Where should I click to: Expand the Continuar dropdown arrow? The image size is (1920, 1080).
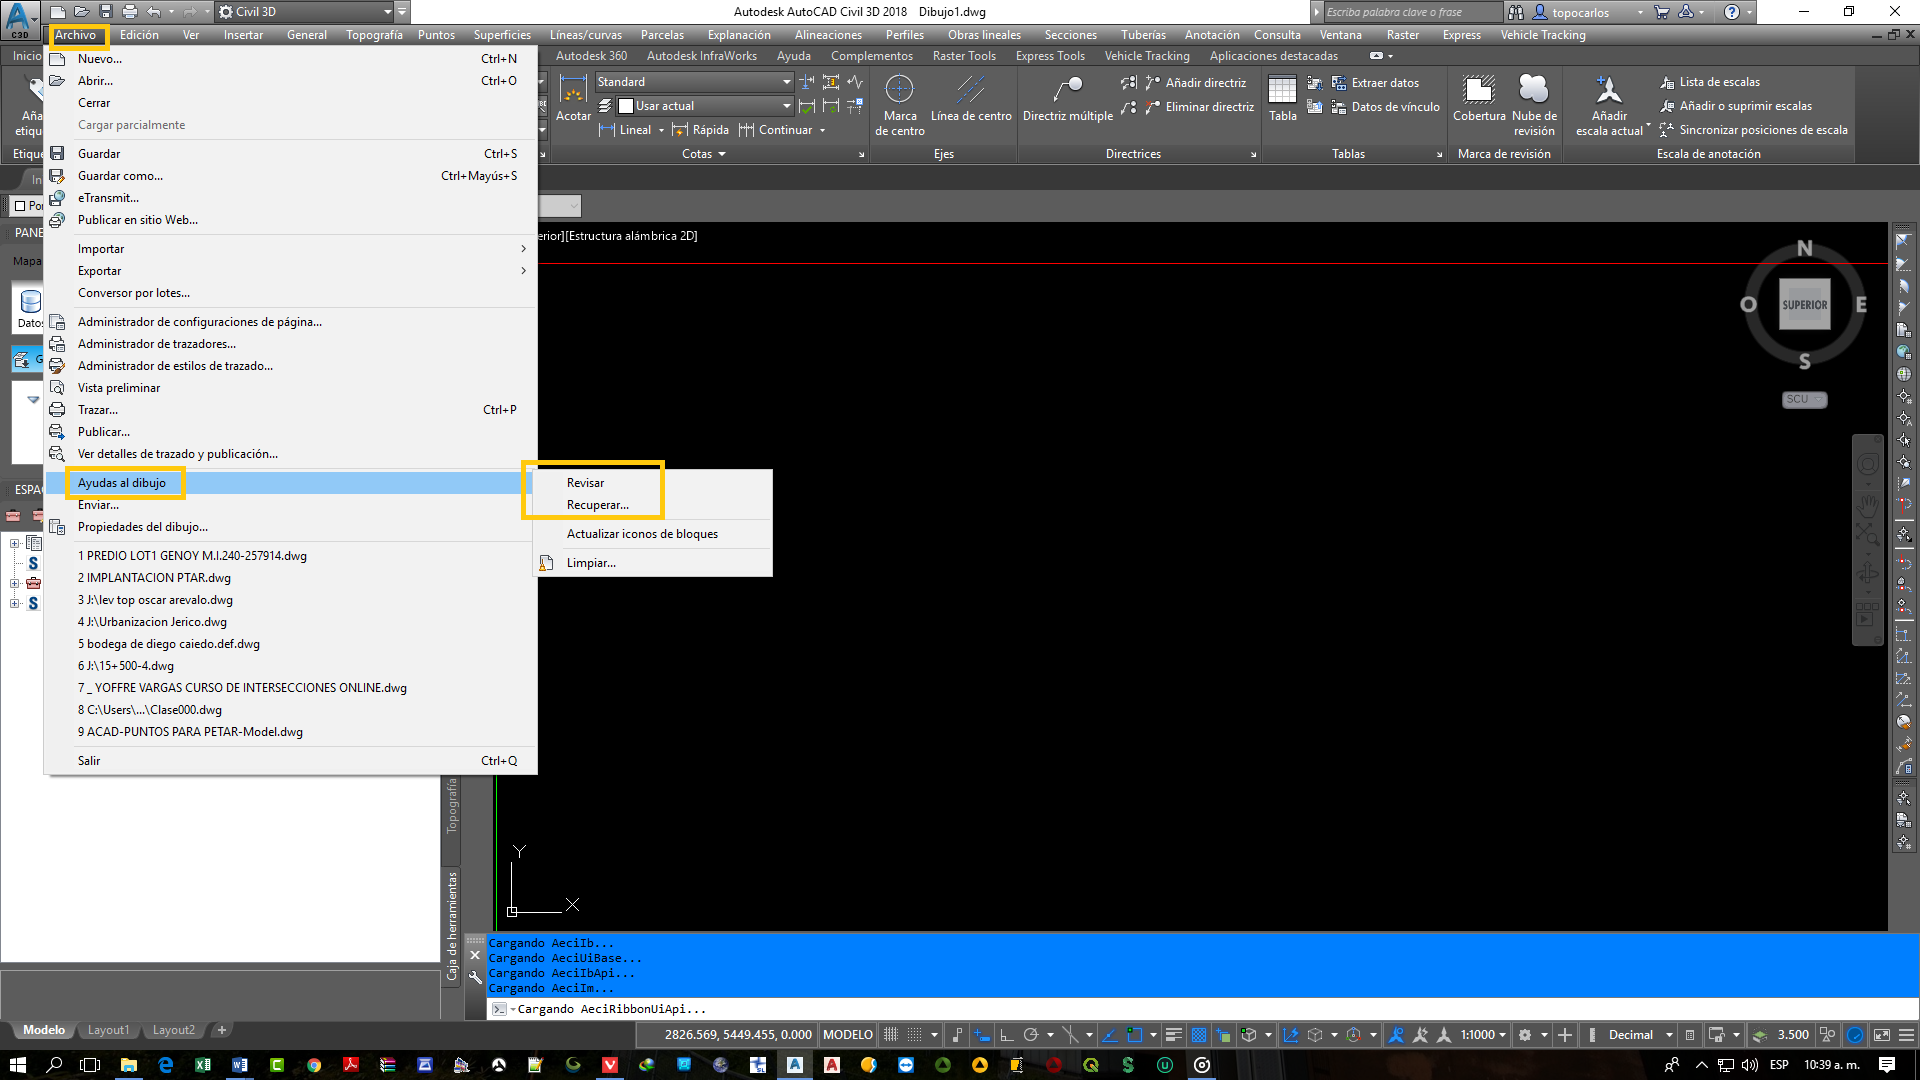822,130
